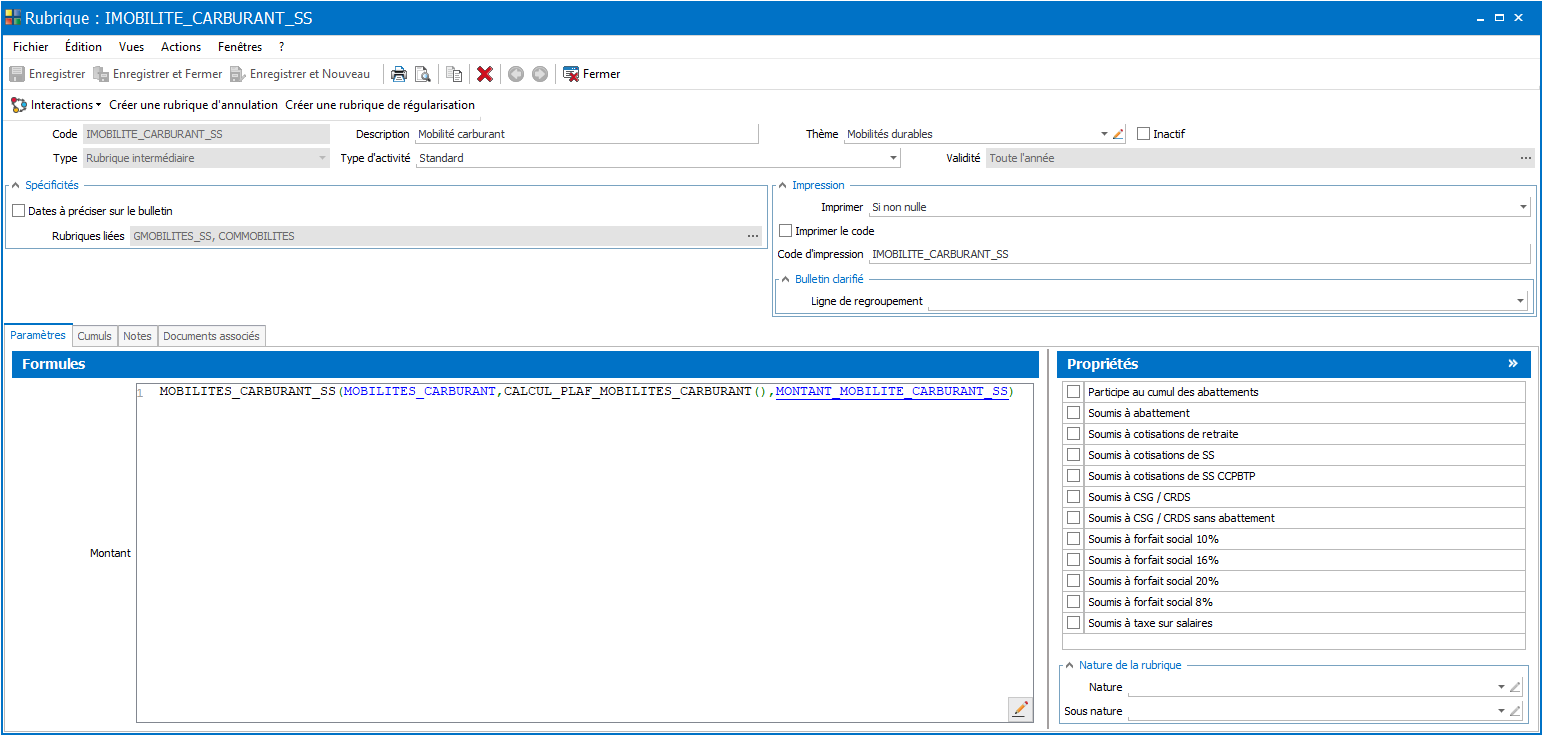Open the Sous nature dropdown arrow
Image resolution: width=1543 pixels, height=736 pixels.
coord(1501,711)
